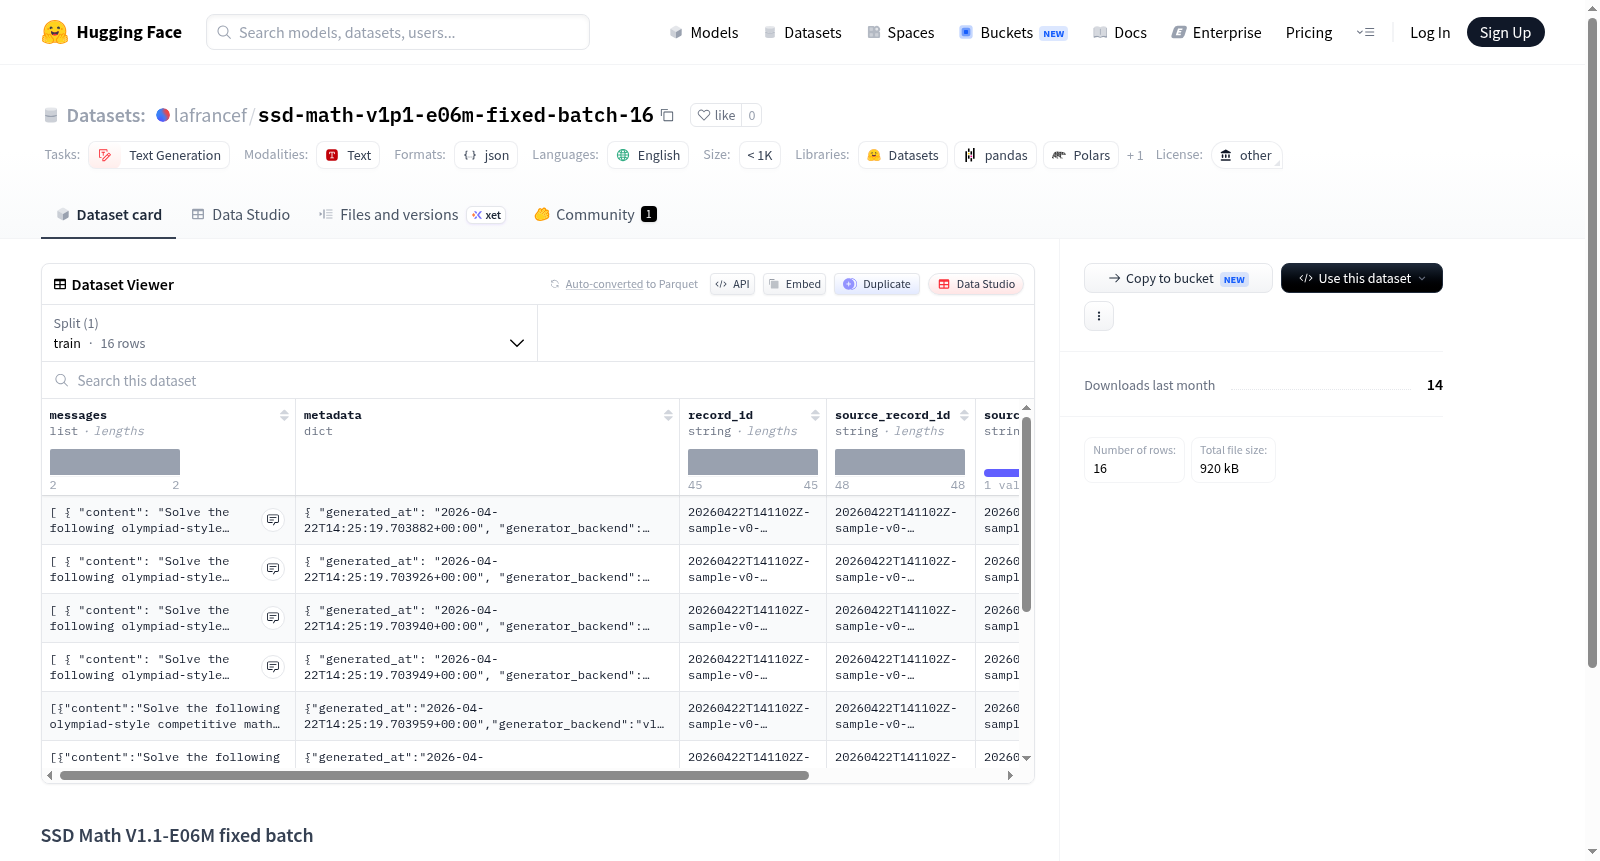
Task: Click the page vertical scrollbar
Action: point(1592,342)
